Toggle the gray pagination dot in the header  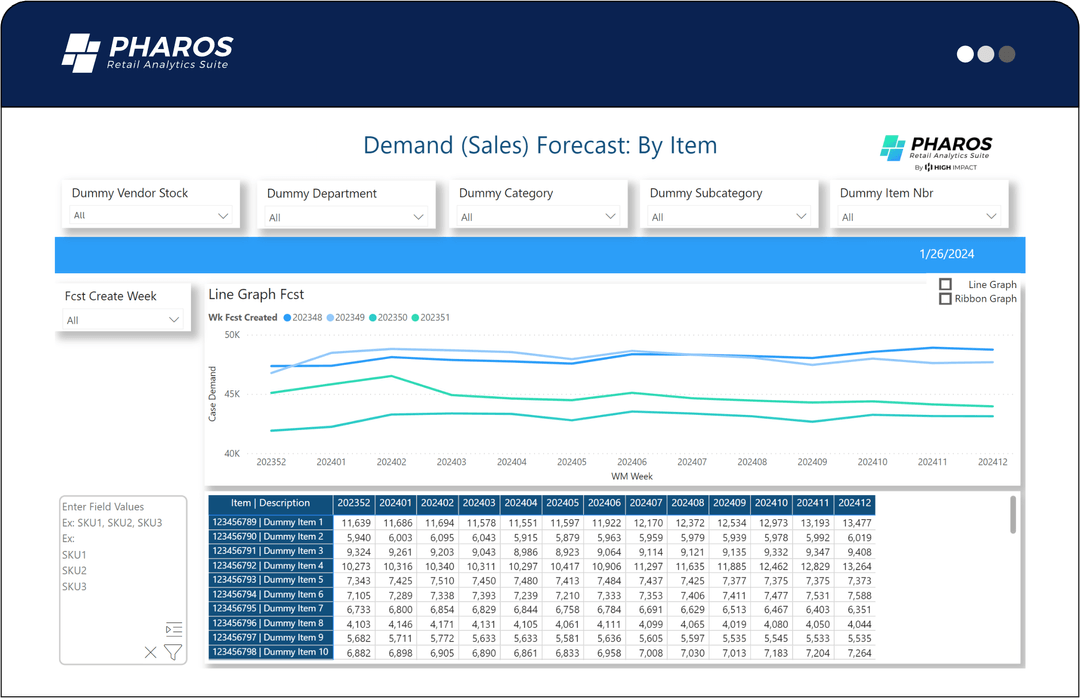pyautogui.click(x=1005, y=54)
